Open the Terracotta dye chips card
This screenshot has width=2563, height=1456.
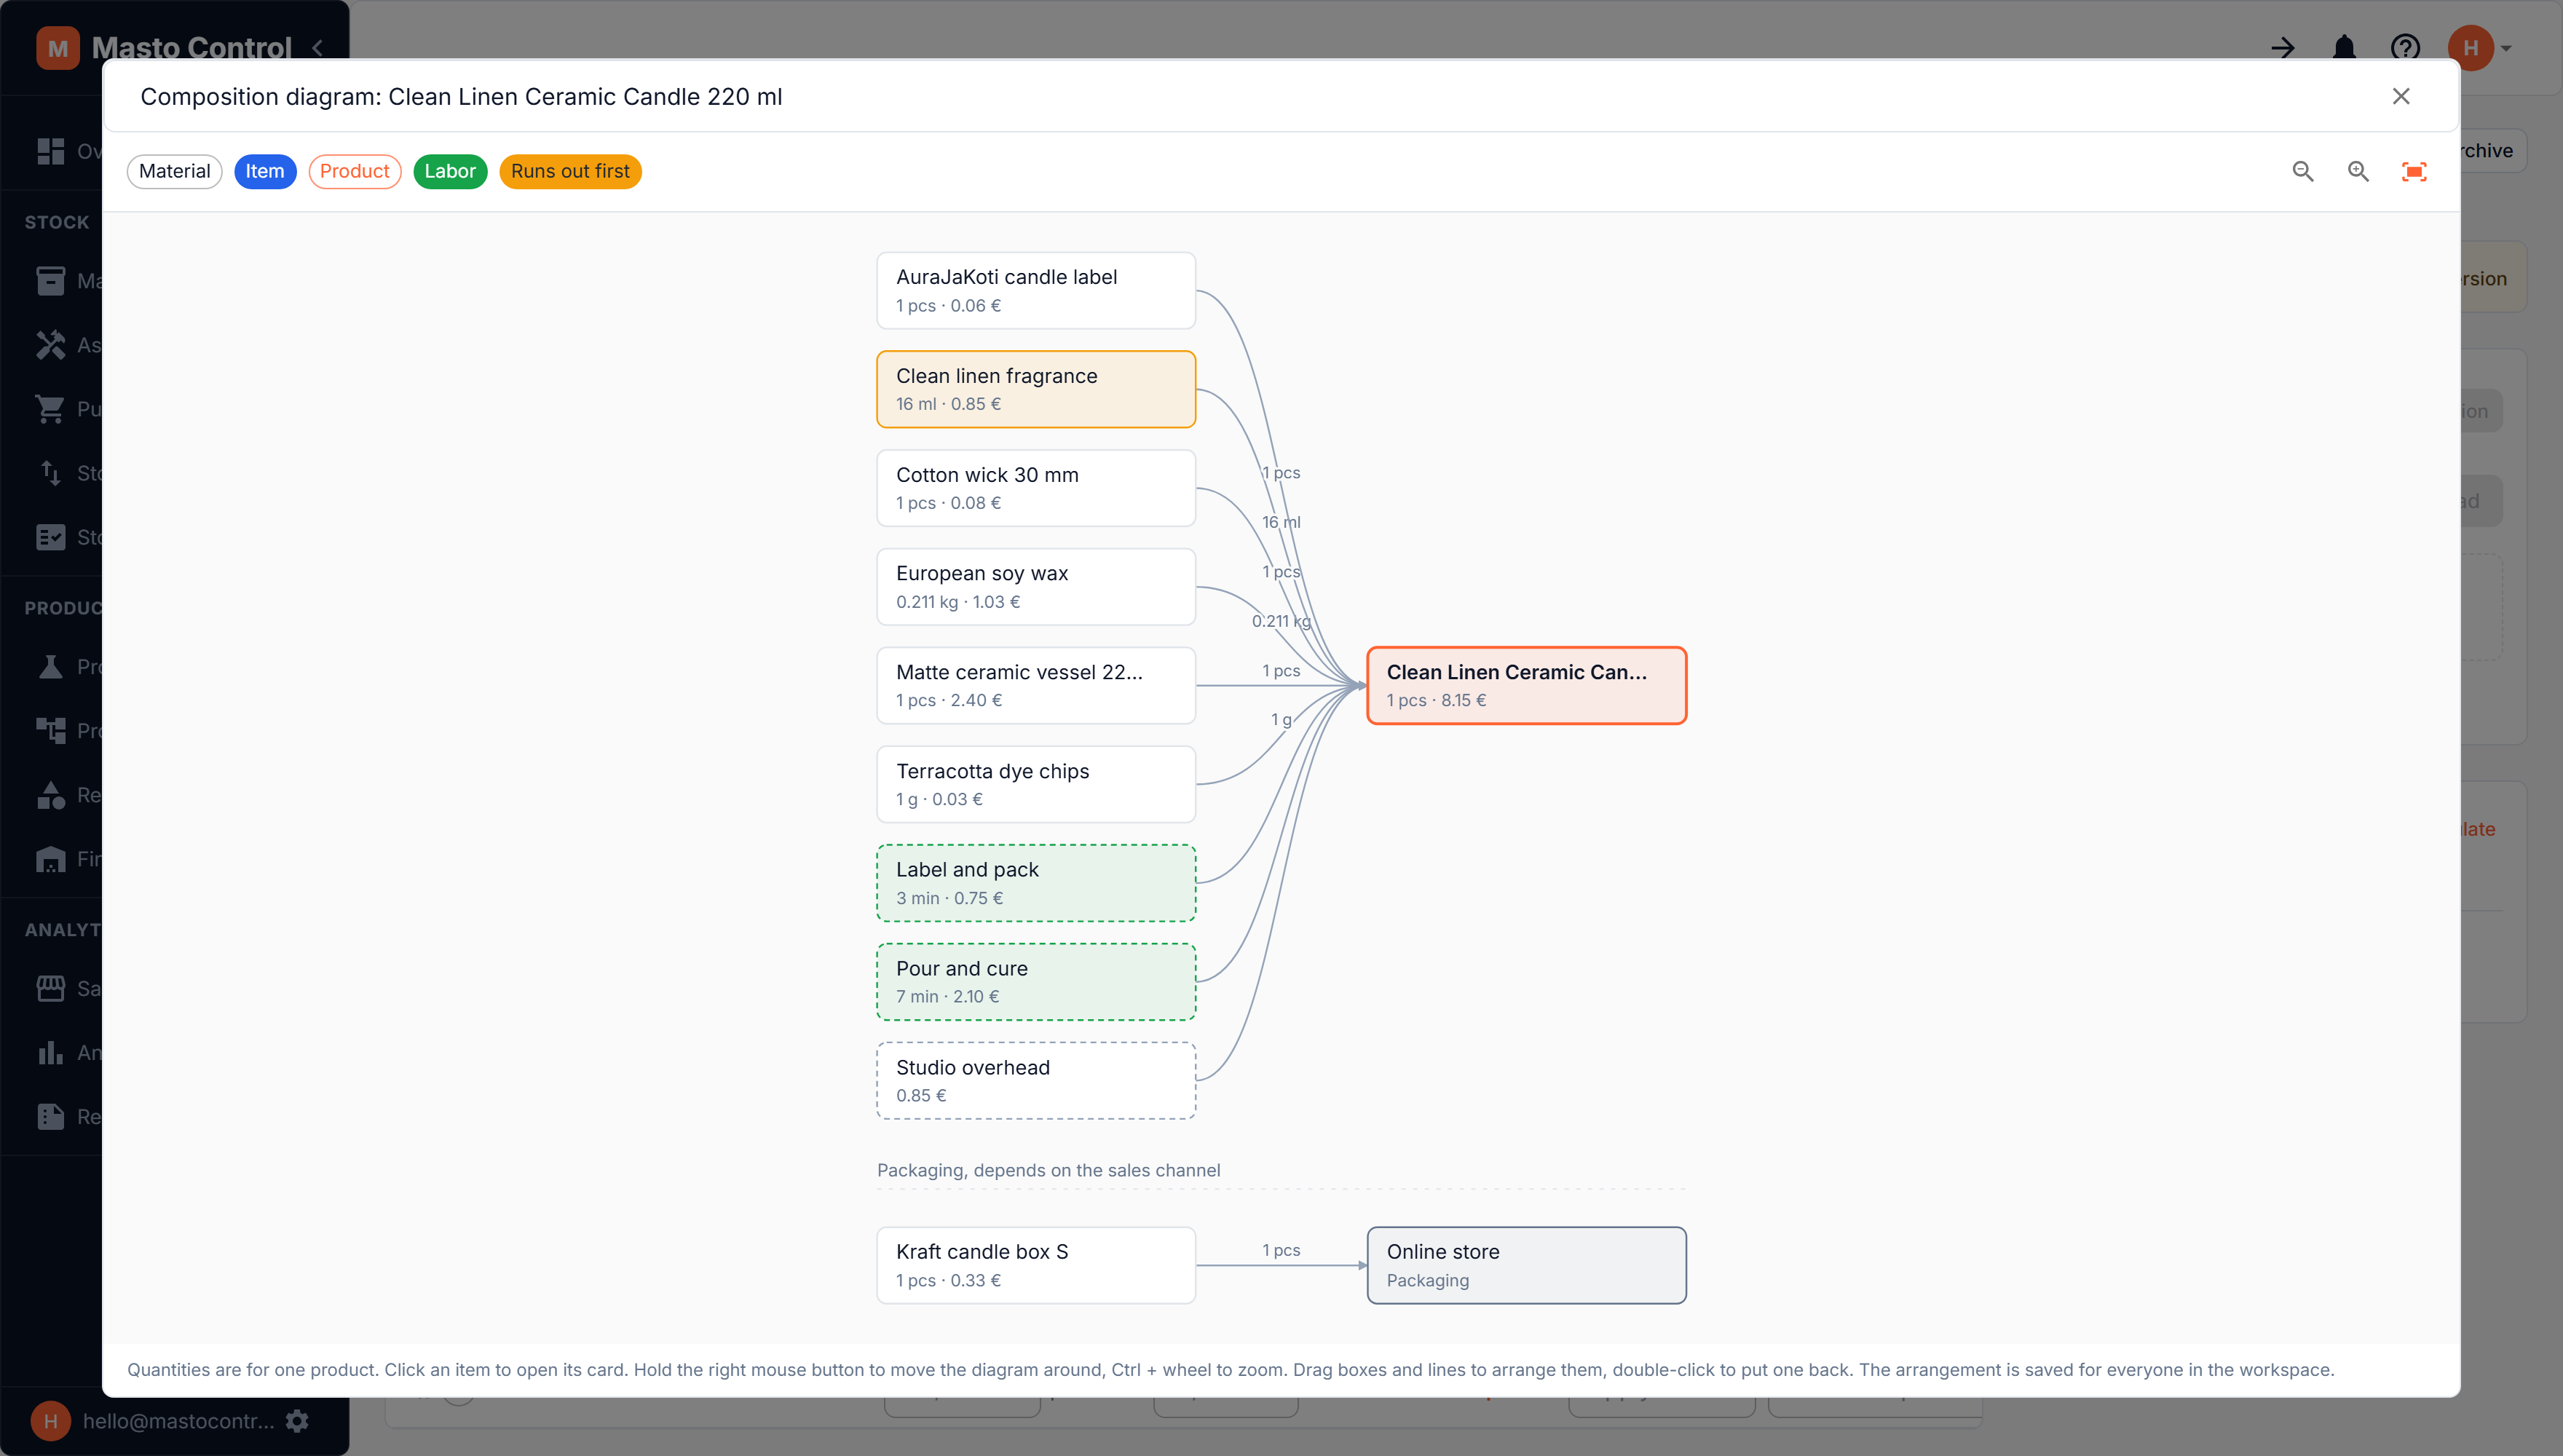[1036, 784]
